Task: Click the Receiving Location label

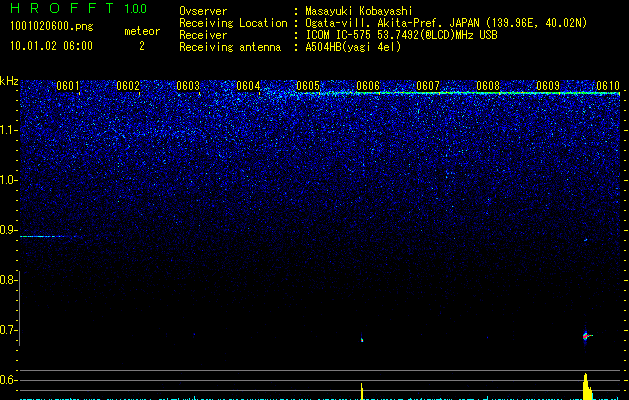Action: click(233, 23)
